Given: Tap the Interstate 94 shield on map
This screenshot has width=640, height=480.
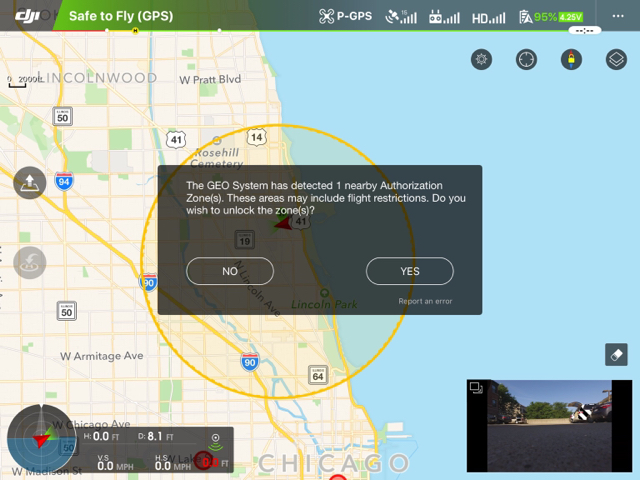Looking at the screenshot, I should pos(64,182).
